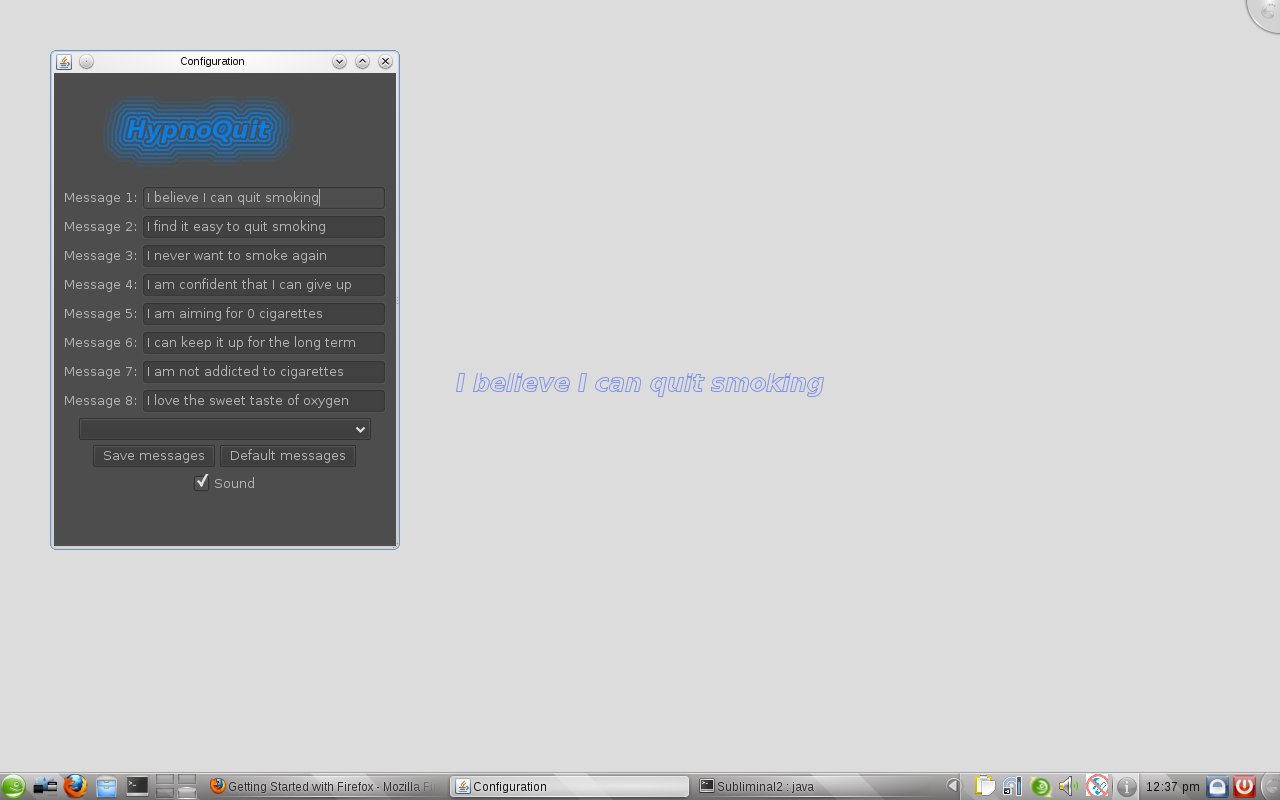Maximize the Configuration window

[362, 62]
